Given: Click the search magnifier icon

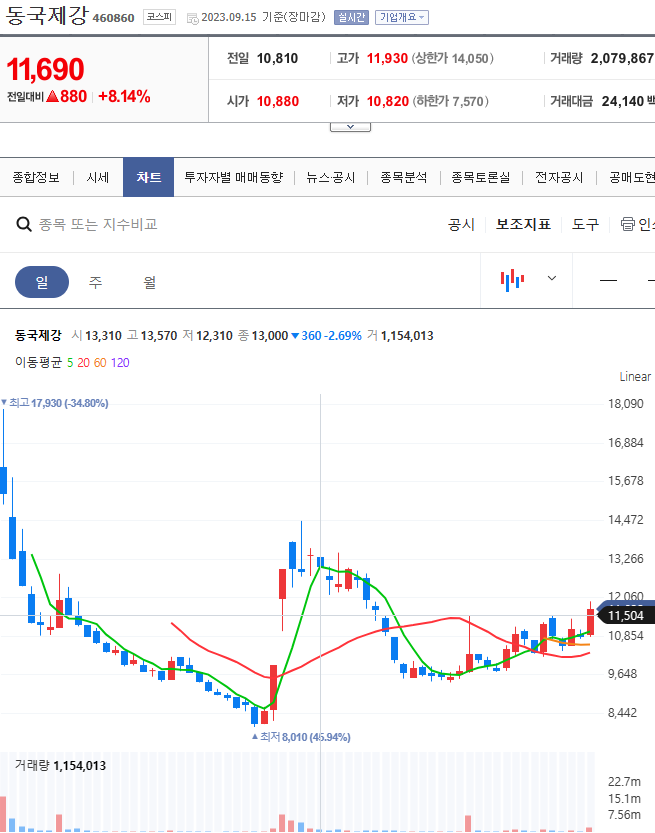Looking at the screenshot, I should point(24,224).
